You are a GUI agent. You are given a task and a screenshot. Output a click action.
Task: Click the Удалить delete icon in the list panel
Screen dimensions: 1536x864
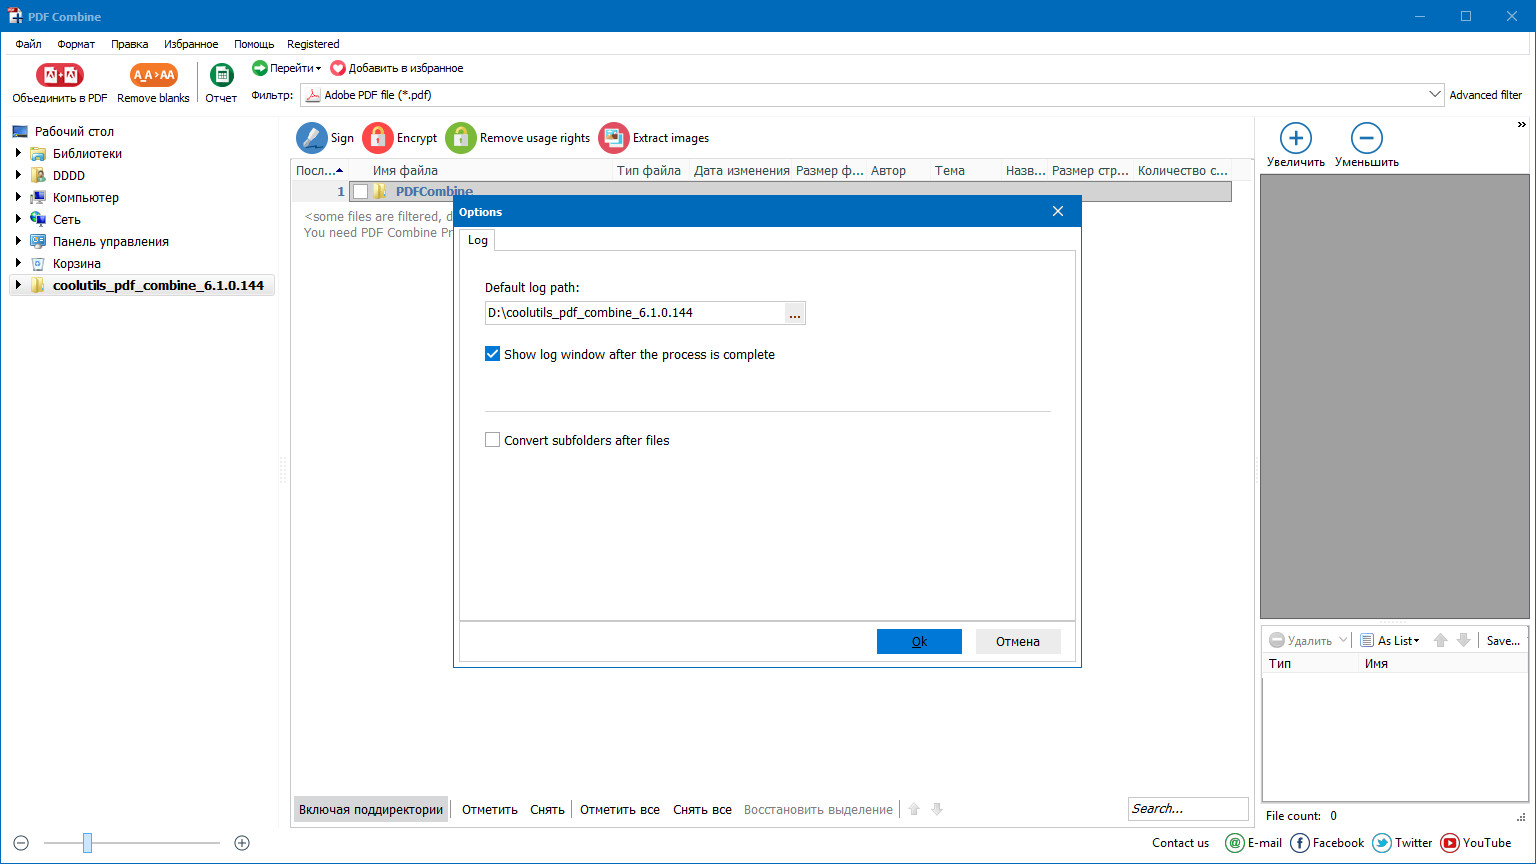[x=1277, y=640]
